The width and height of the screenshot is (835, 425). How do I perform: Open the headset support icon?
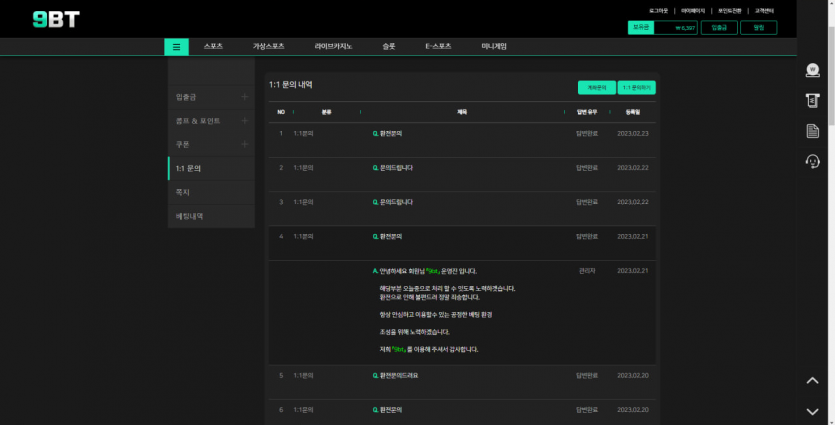coord(812,162)
